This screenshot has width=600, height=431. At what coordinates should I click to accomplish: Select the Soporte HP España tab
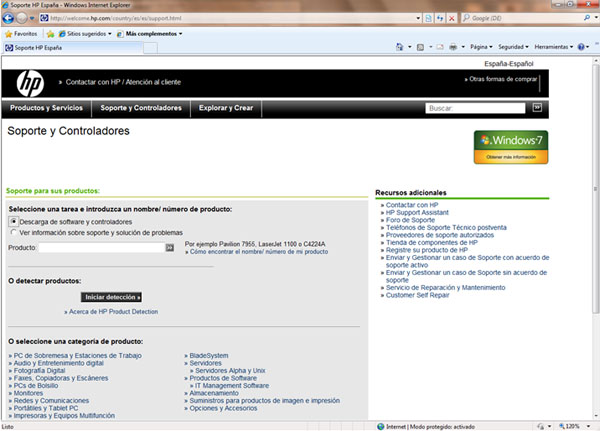click(73, 48)
